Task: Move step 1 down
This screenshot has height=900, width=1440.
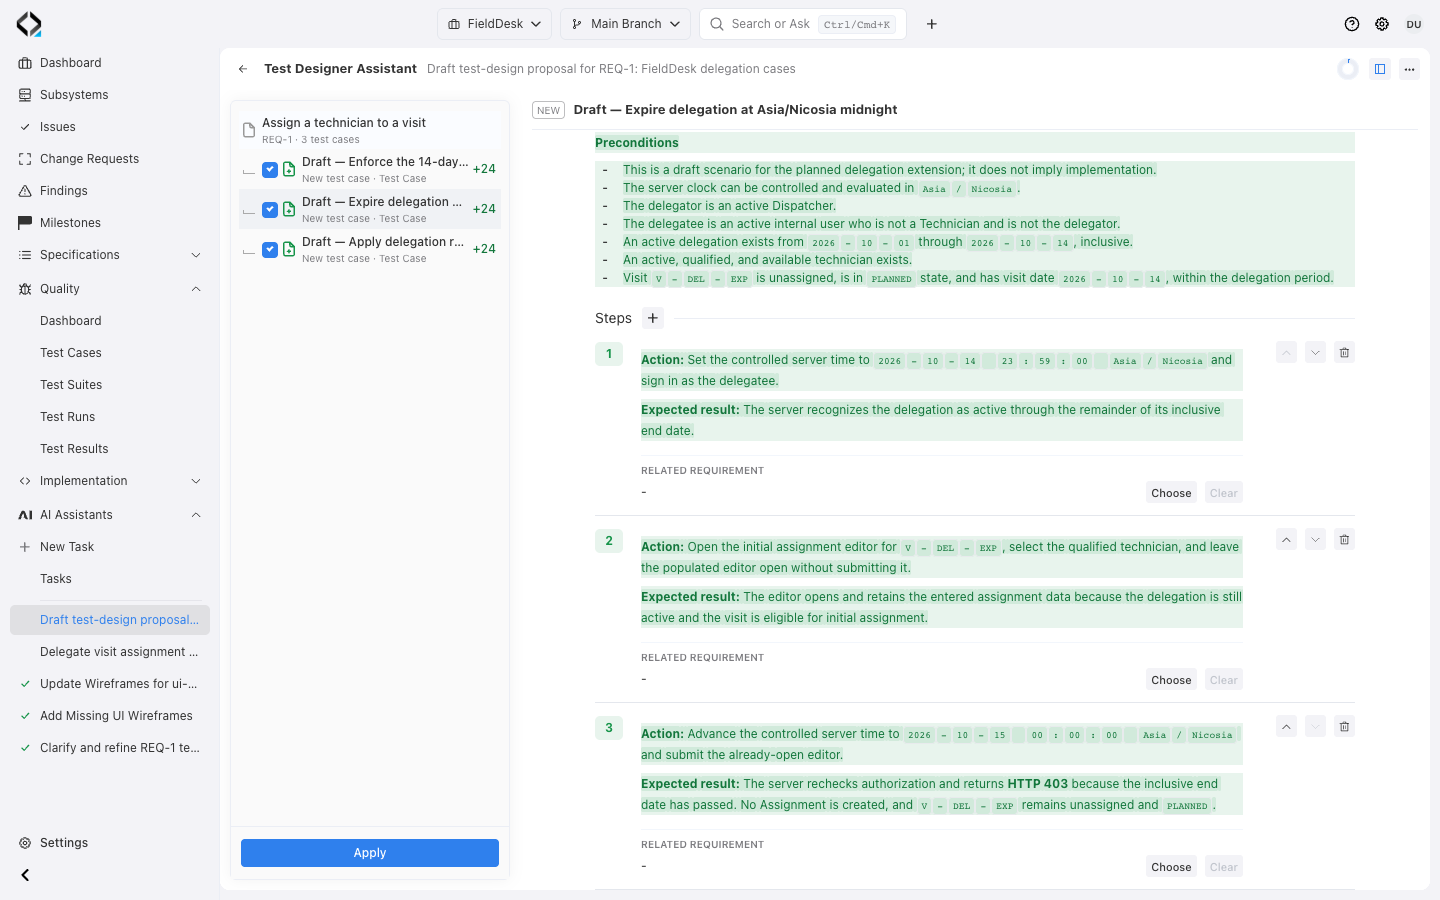Action: point(1316,353)
